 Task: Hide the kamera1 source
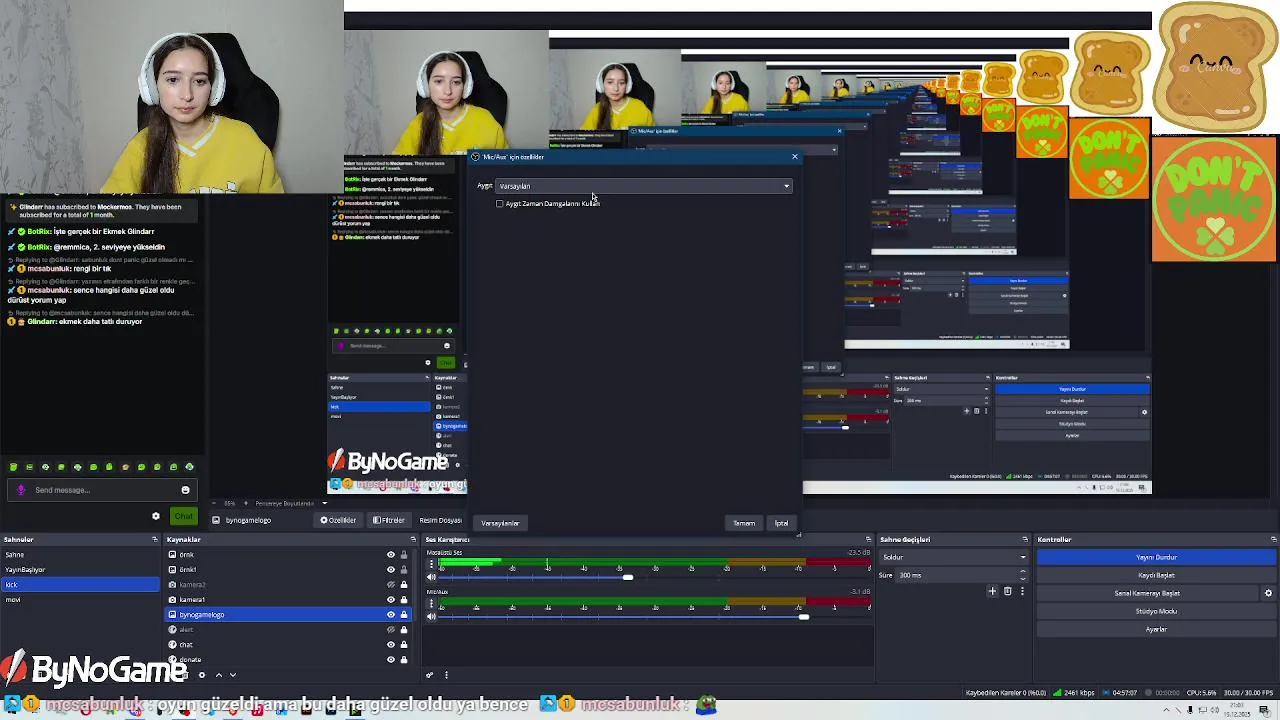pos(391,599)
